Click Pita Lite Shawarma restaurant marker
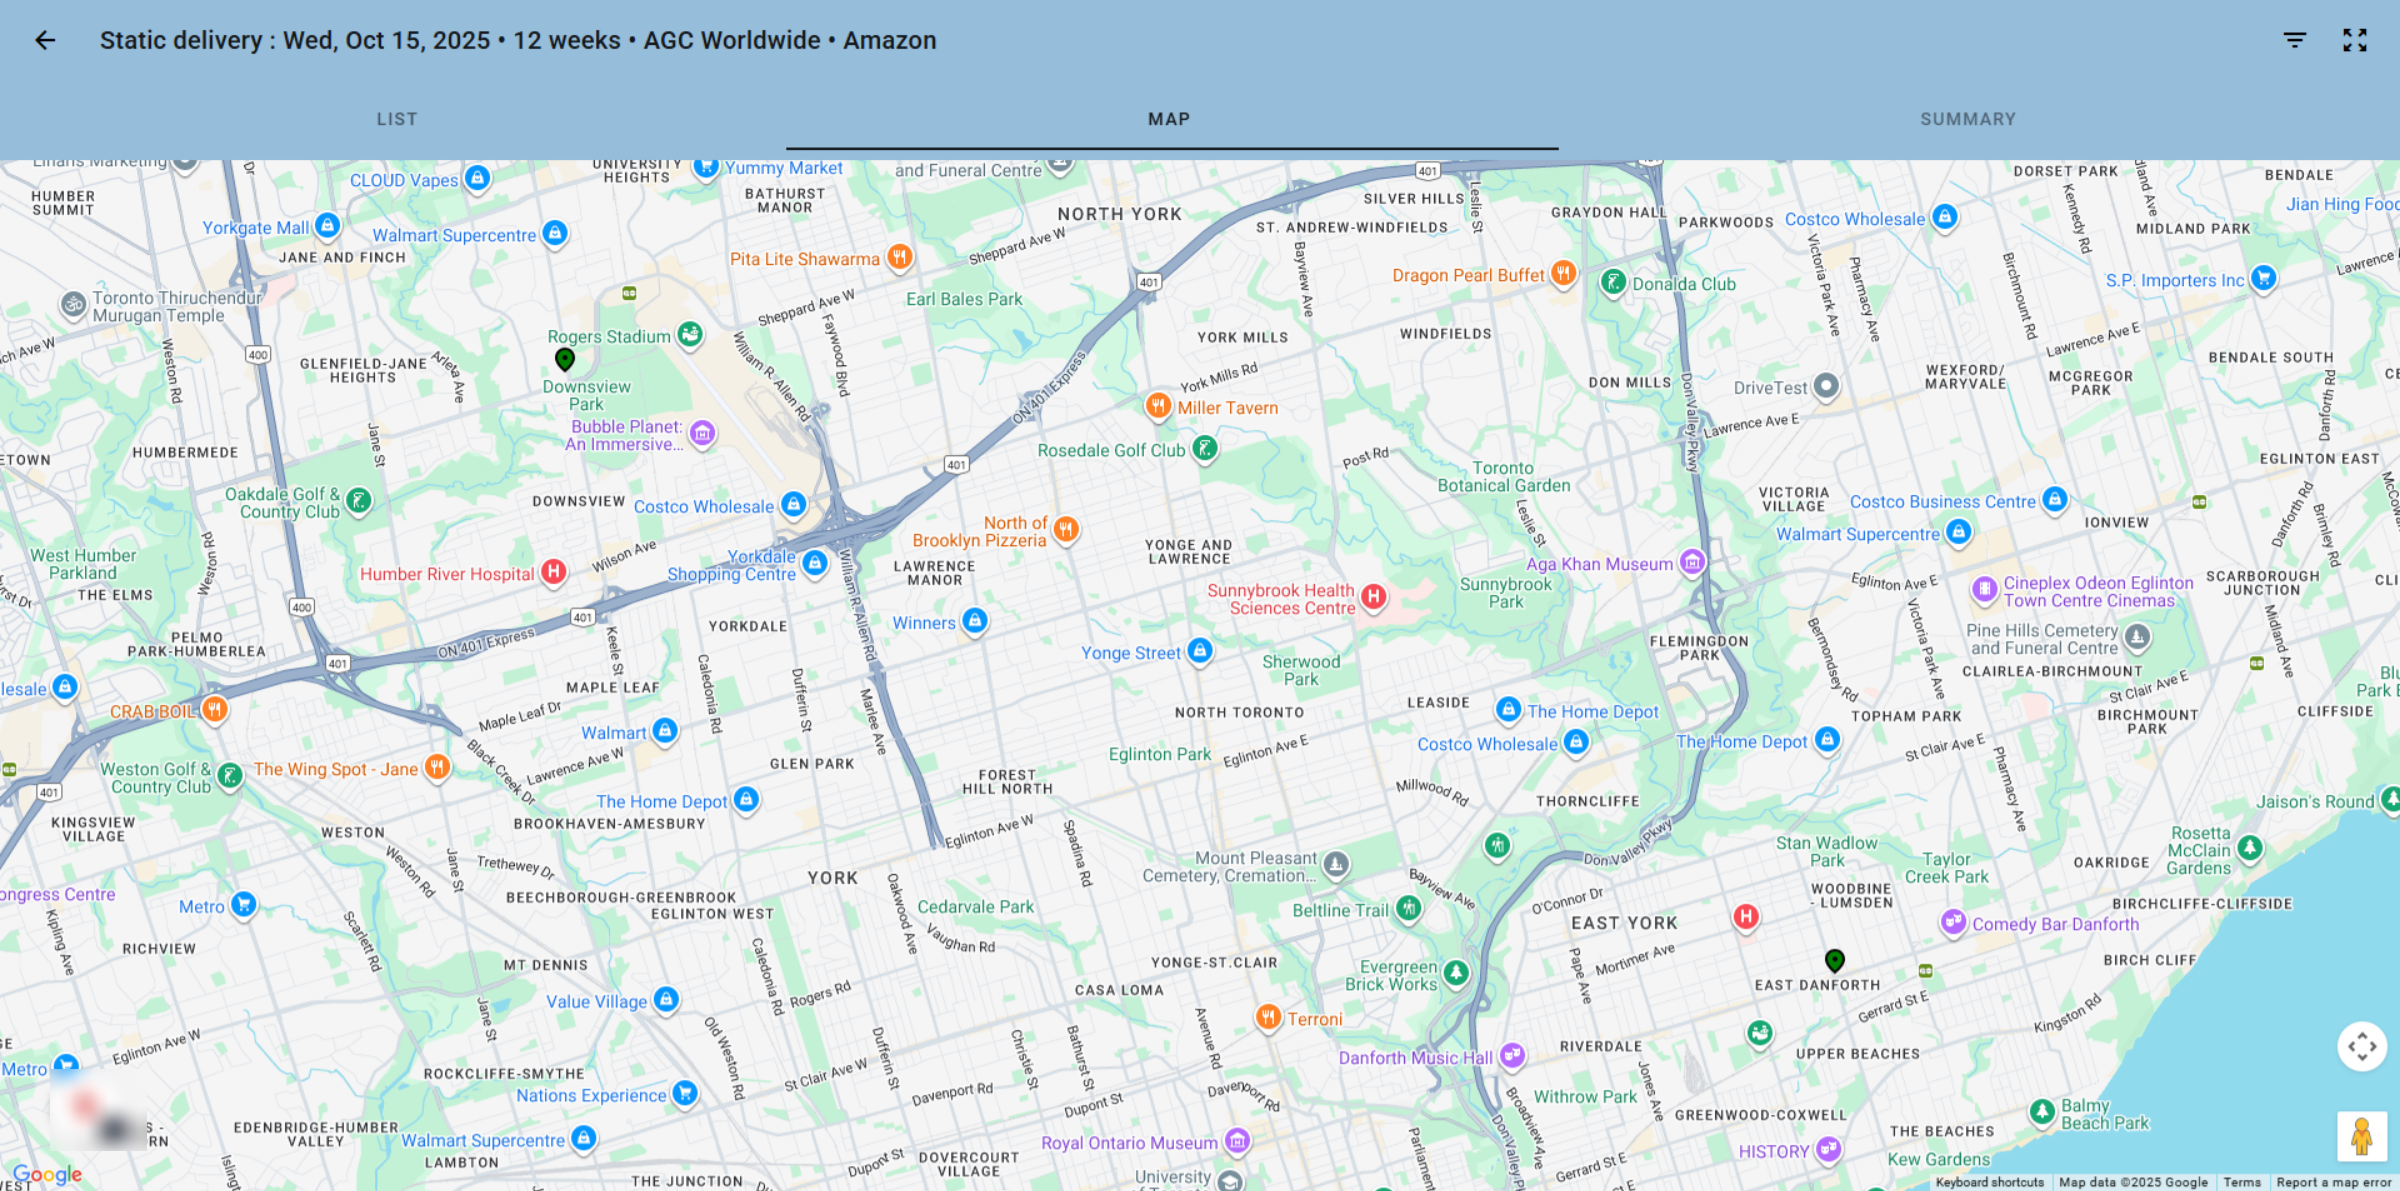Screen dimensions: 2400x1191 (899, 257)
